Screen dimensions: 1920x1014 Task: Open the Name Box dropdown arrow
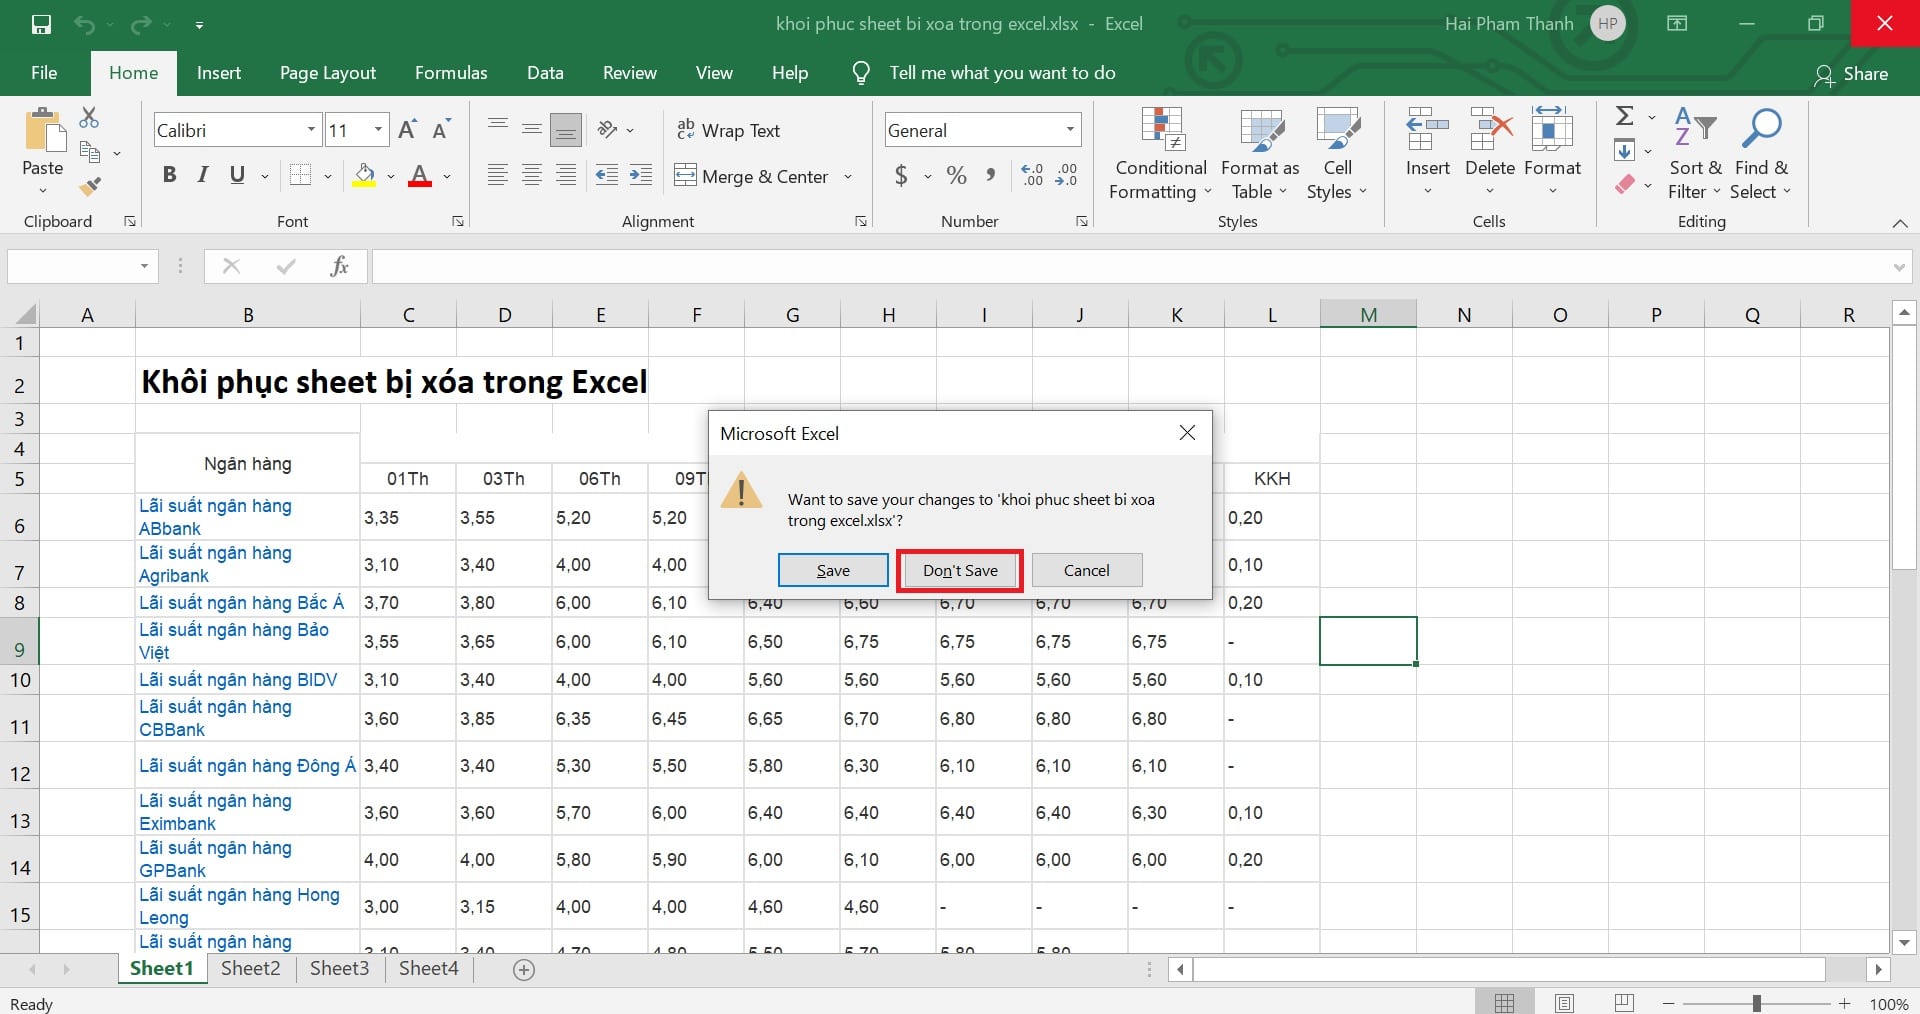pos(144,266)
